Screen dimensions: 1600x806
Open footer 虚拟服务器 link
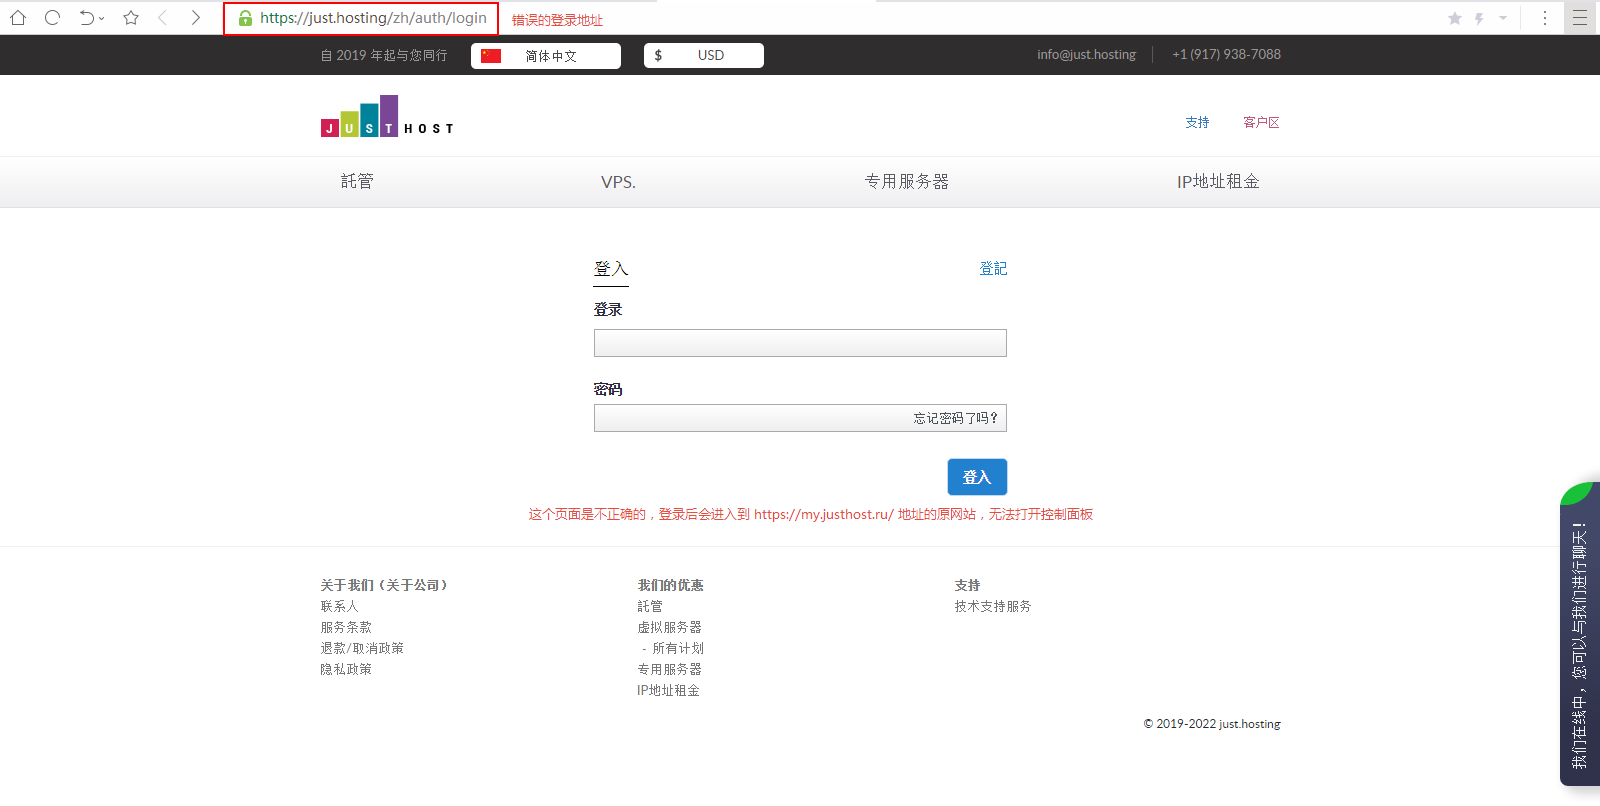[x=669, y=627]
